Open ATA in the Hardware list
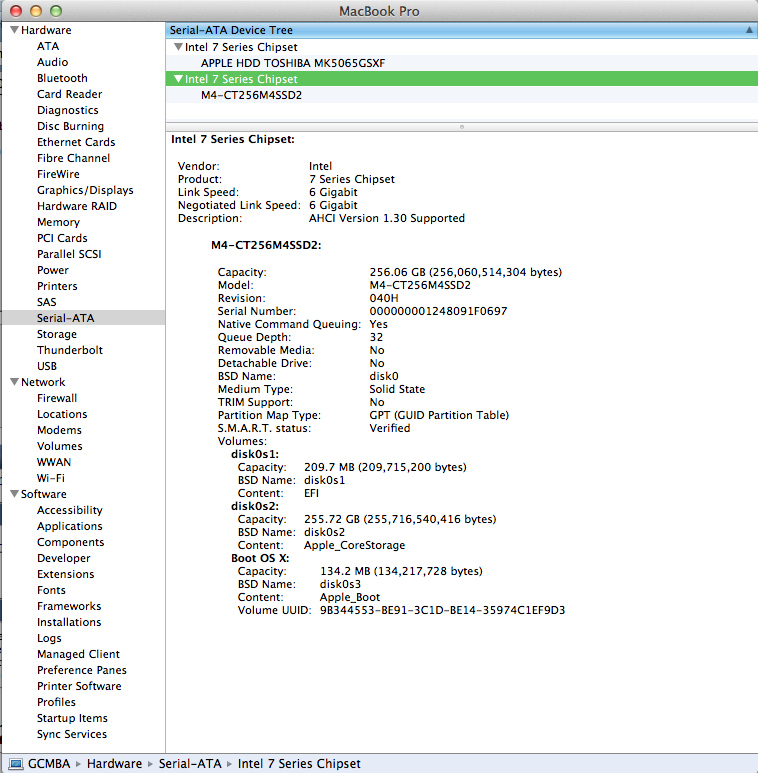 click(x=48, y=46)
